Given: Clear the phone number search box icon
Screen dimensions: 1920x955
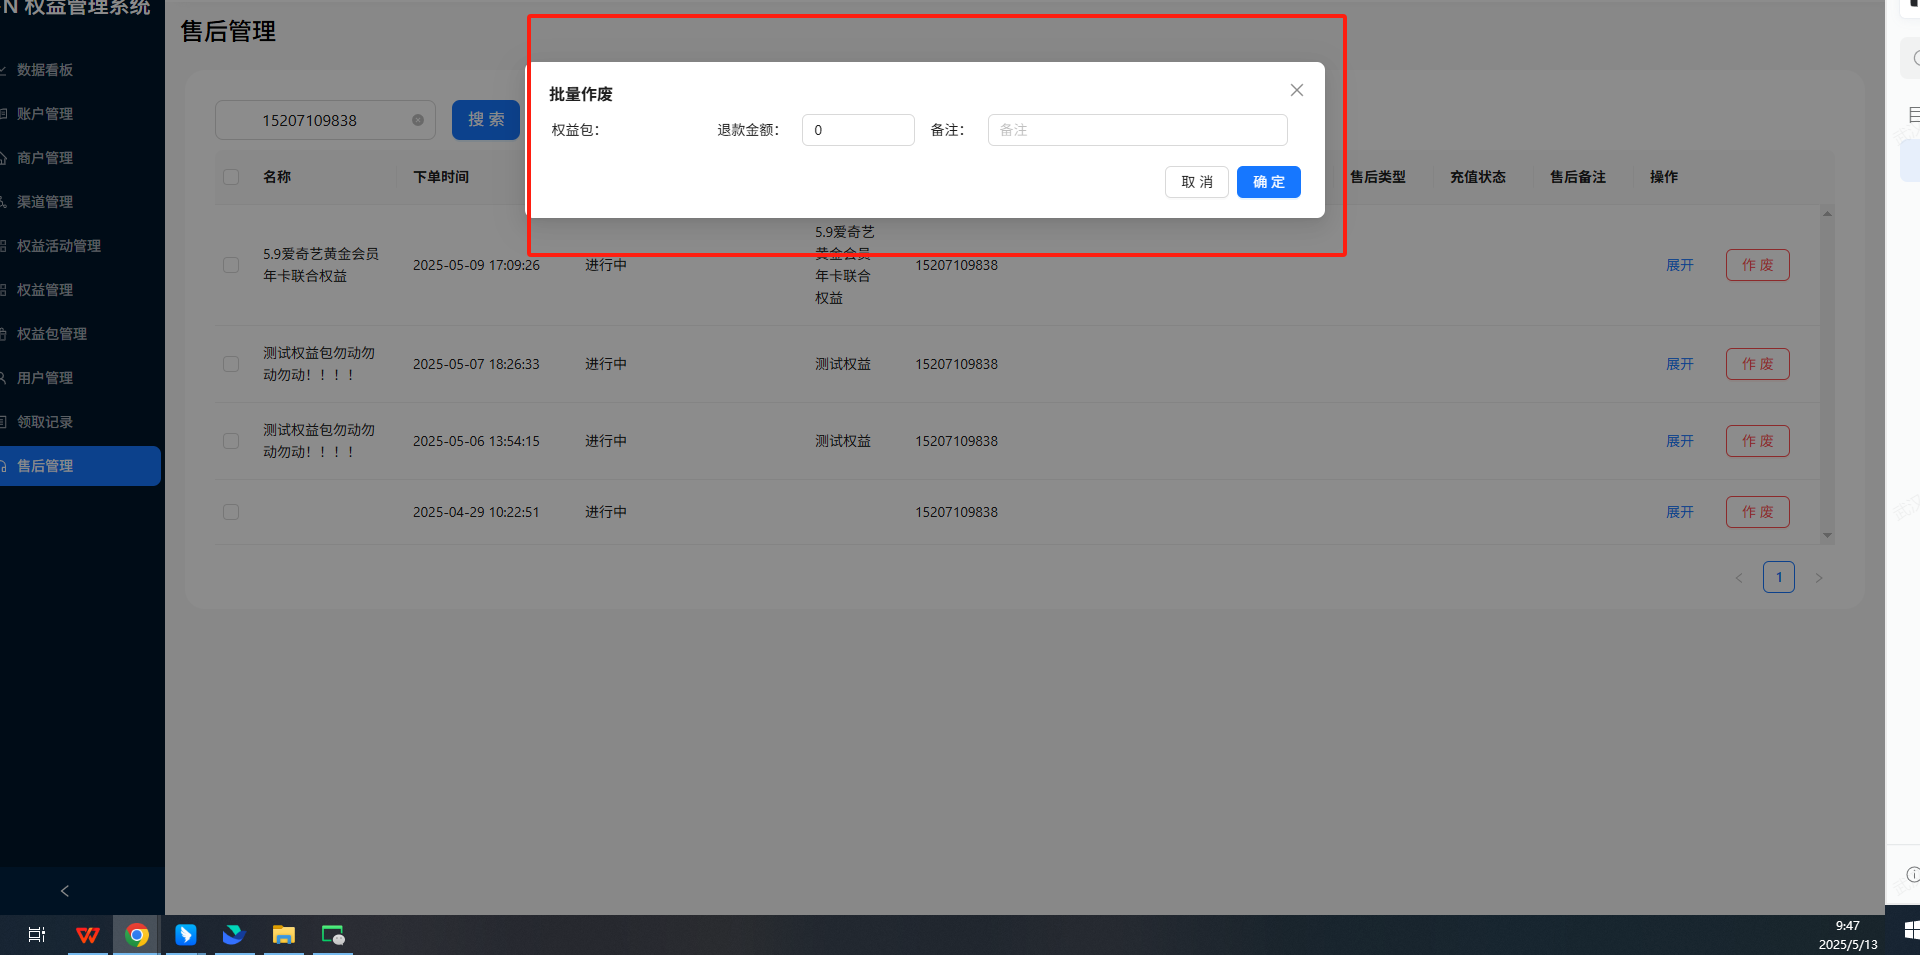Looking at the screenshot, I should [418, 120].
